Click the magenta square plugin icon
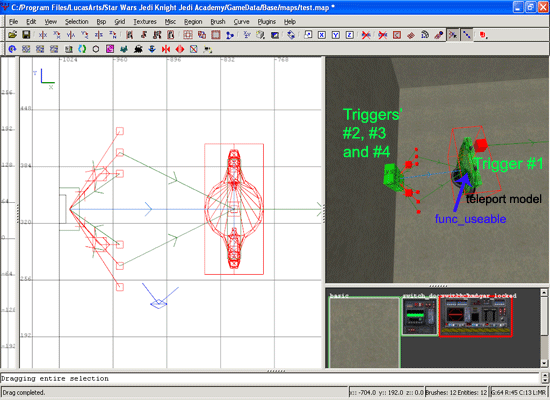This screenshot has height=400, width=550. coord(110,49)
